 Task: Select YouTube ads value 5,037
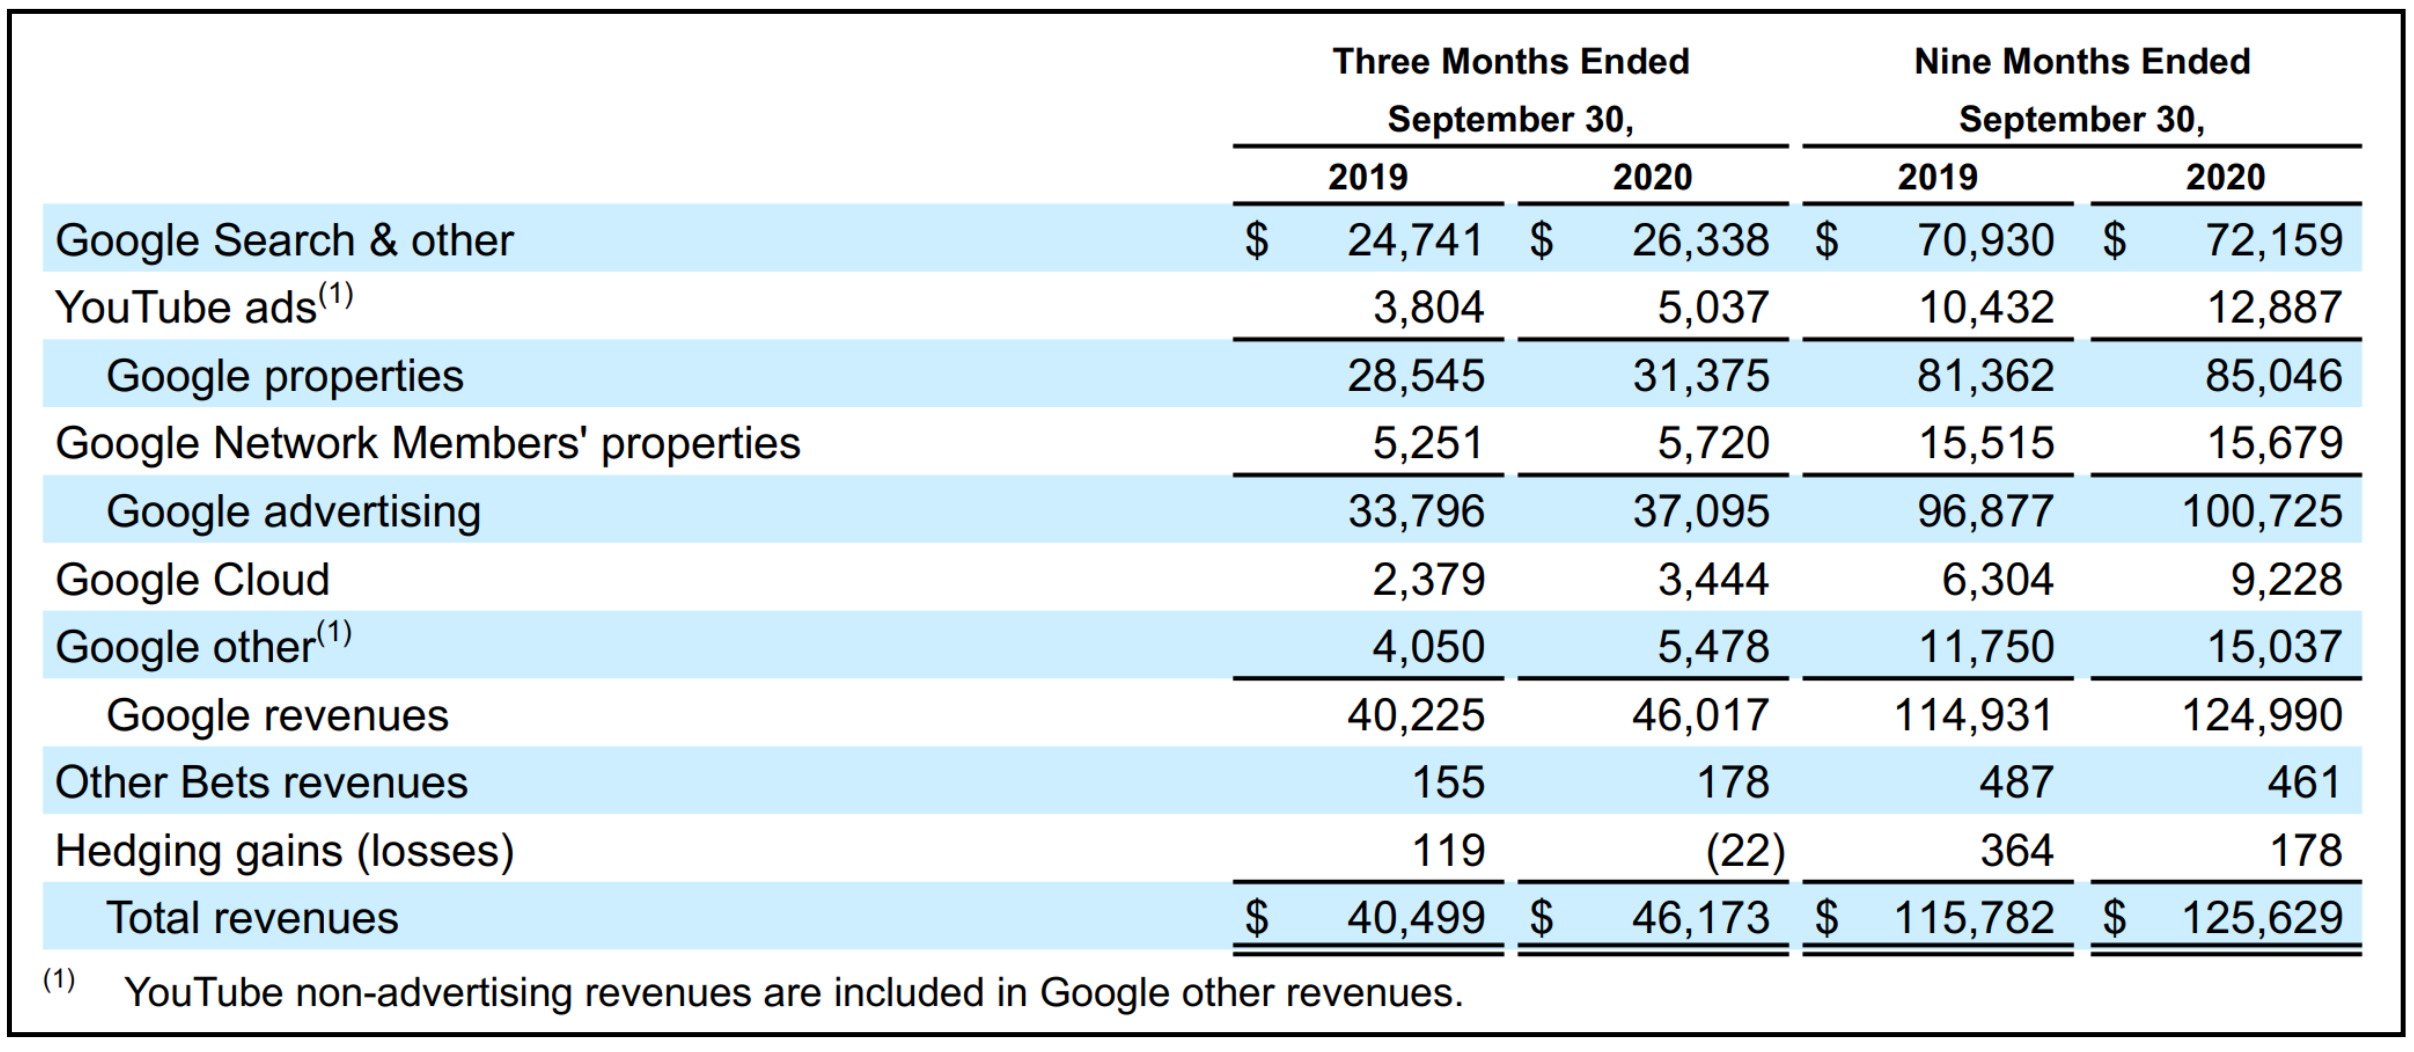click(x=1713, y=308)
